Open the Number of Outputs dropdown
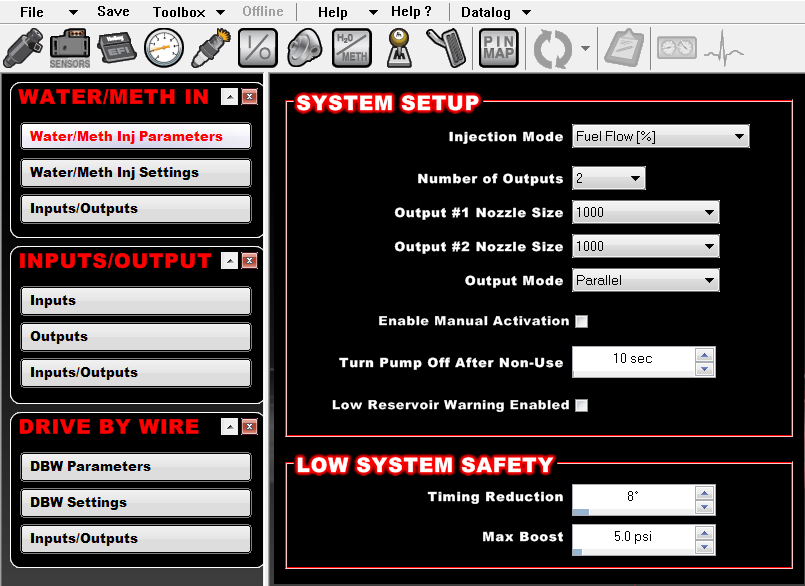The width and height of the screenshot is (805, 586). coord(609,178)
